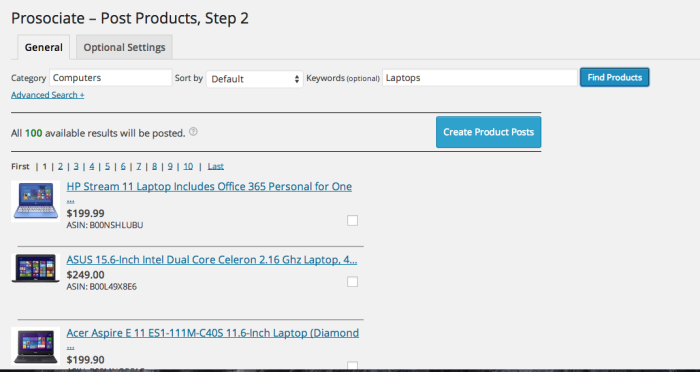Click into the Keywords Laptops field
Screen dimensions: 700x372
[479, 78]
